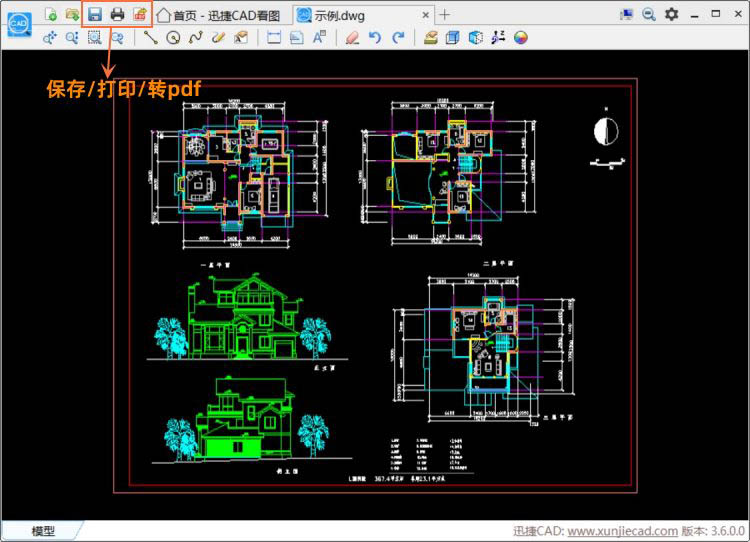This screenshot has height=542, width=750.
Task: Click the zoom out magnifier in title bar
Action: point(649,14)
